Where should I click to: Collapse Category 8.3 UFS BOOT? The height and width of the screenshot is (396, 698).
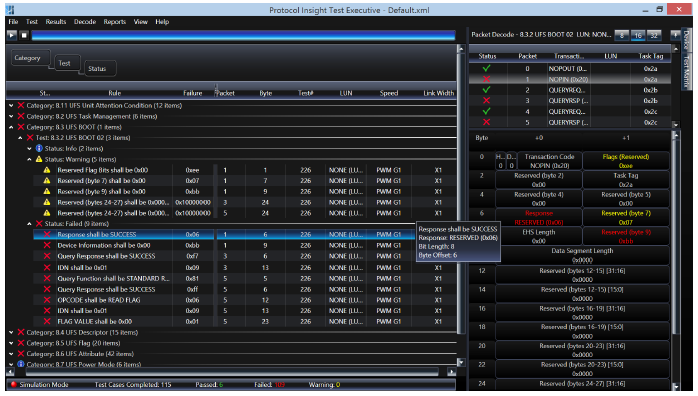(x=11, y=127)
